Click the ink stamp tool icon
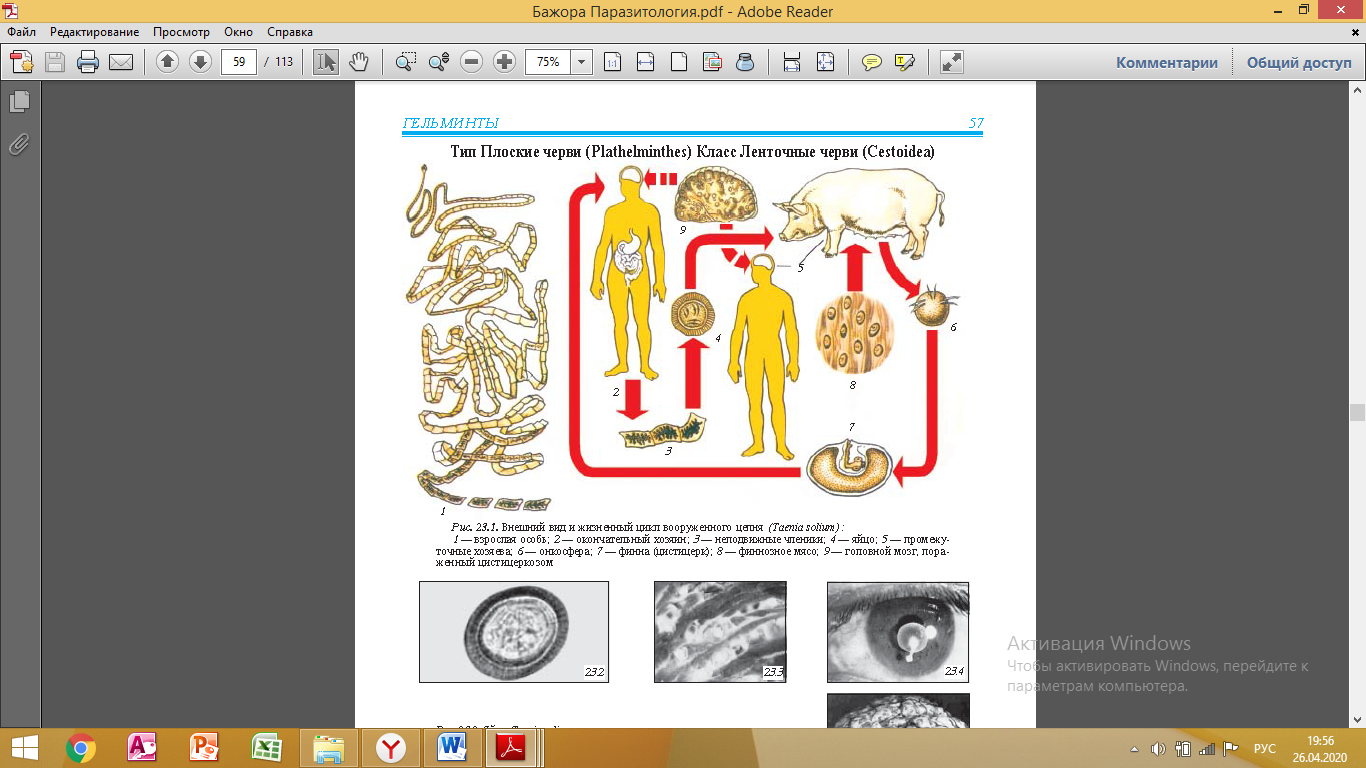Image resolution: width=1366 pixels, height=768 pixels. pos(745,62)
